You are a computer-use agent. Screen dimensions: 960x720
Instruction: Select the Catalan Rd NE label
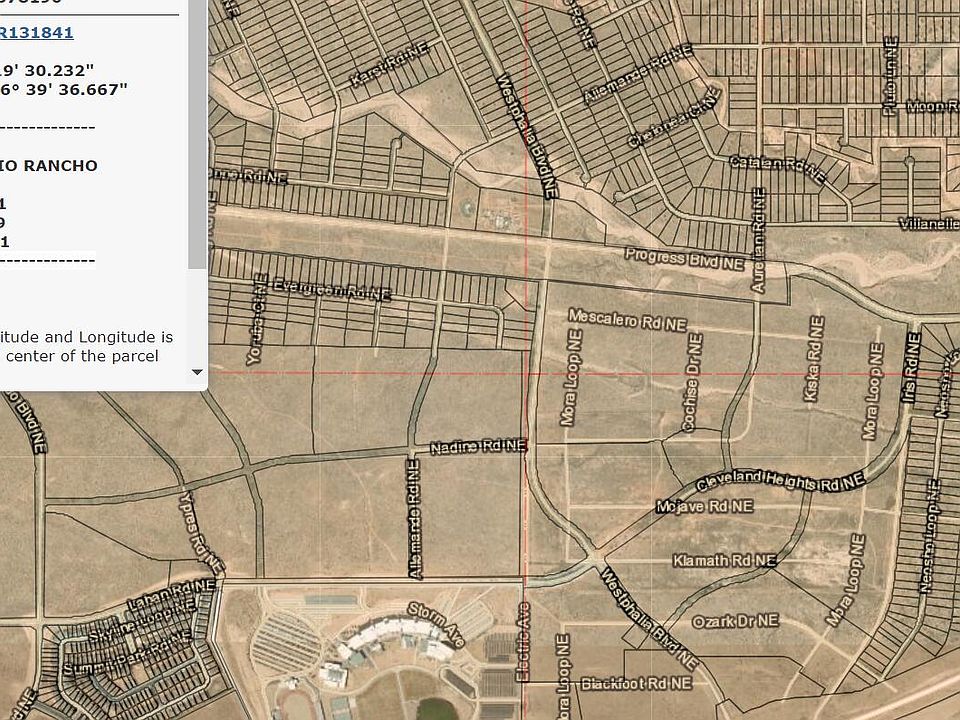pos(777,168)
